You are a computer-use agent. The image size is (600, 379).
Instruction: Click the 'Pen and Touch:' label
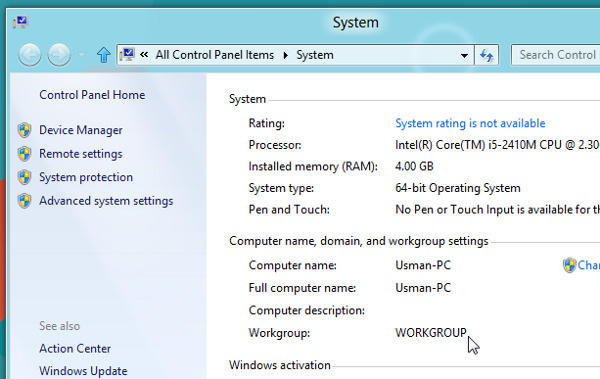pos(289,209)
